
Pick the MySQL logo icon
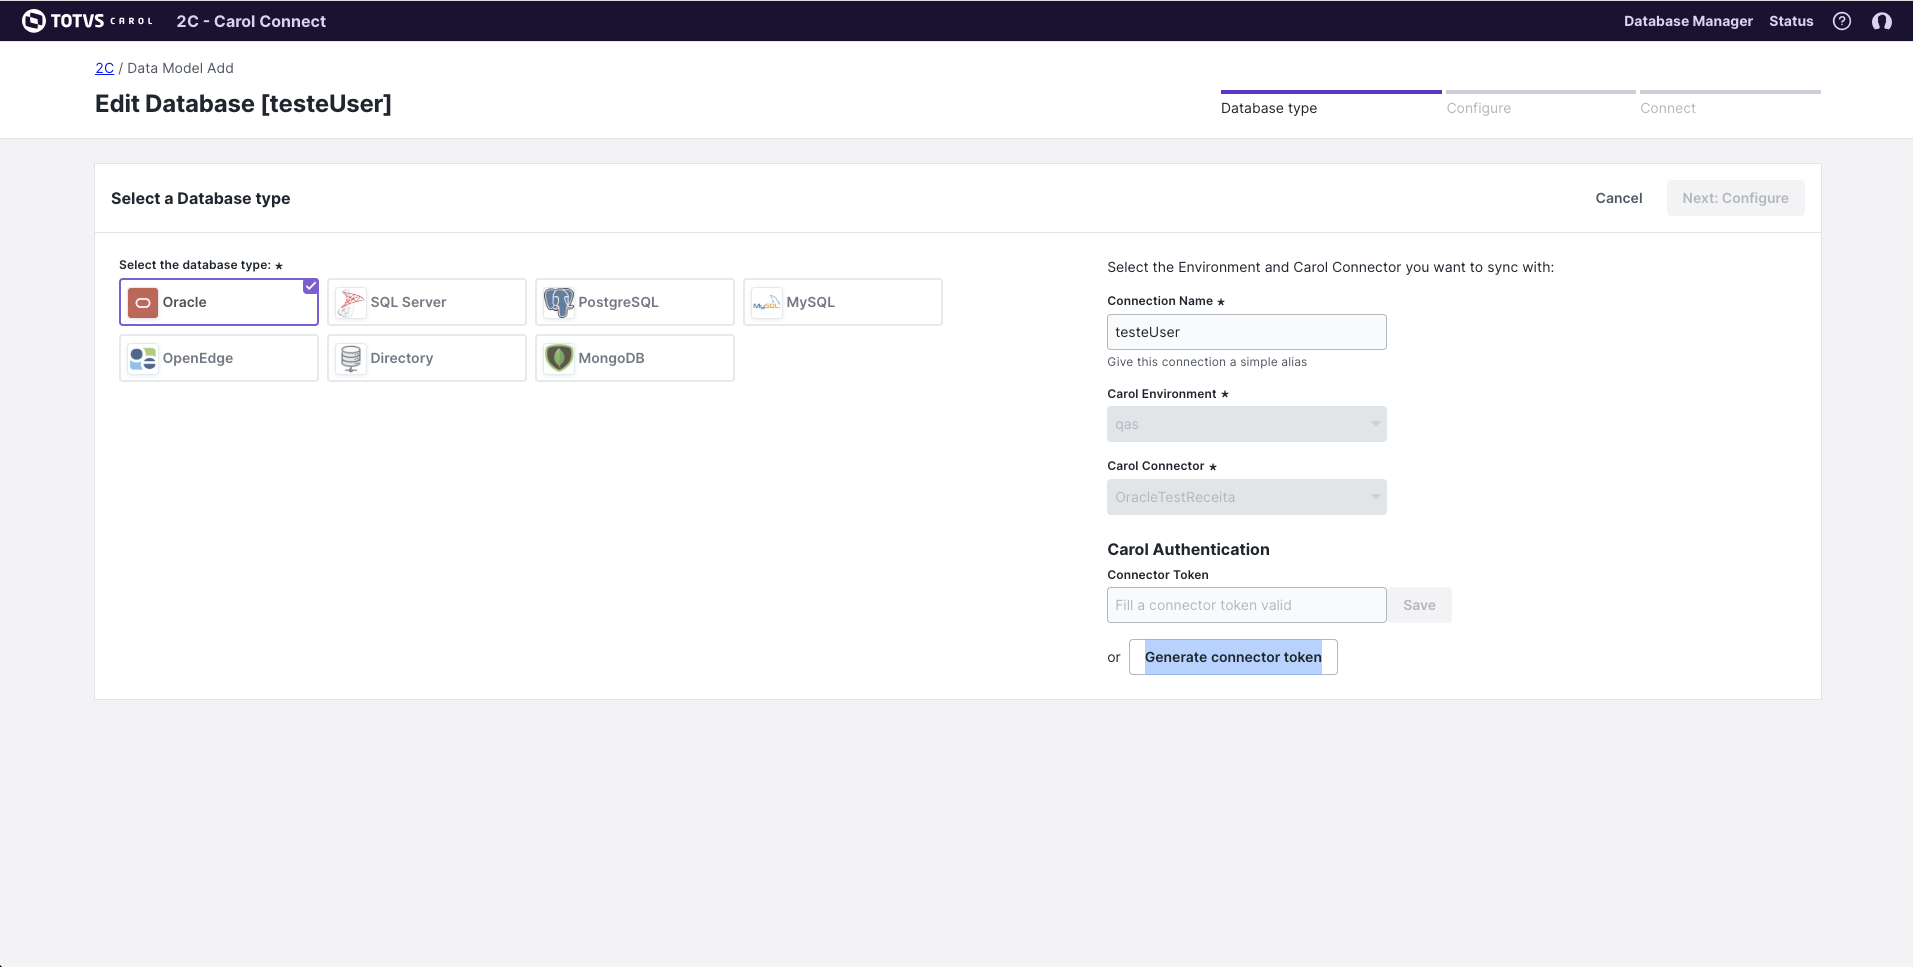pos(767,302)
